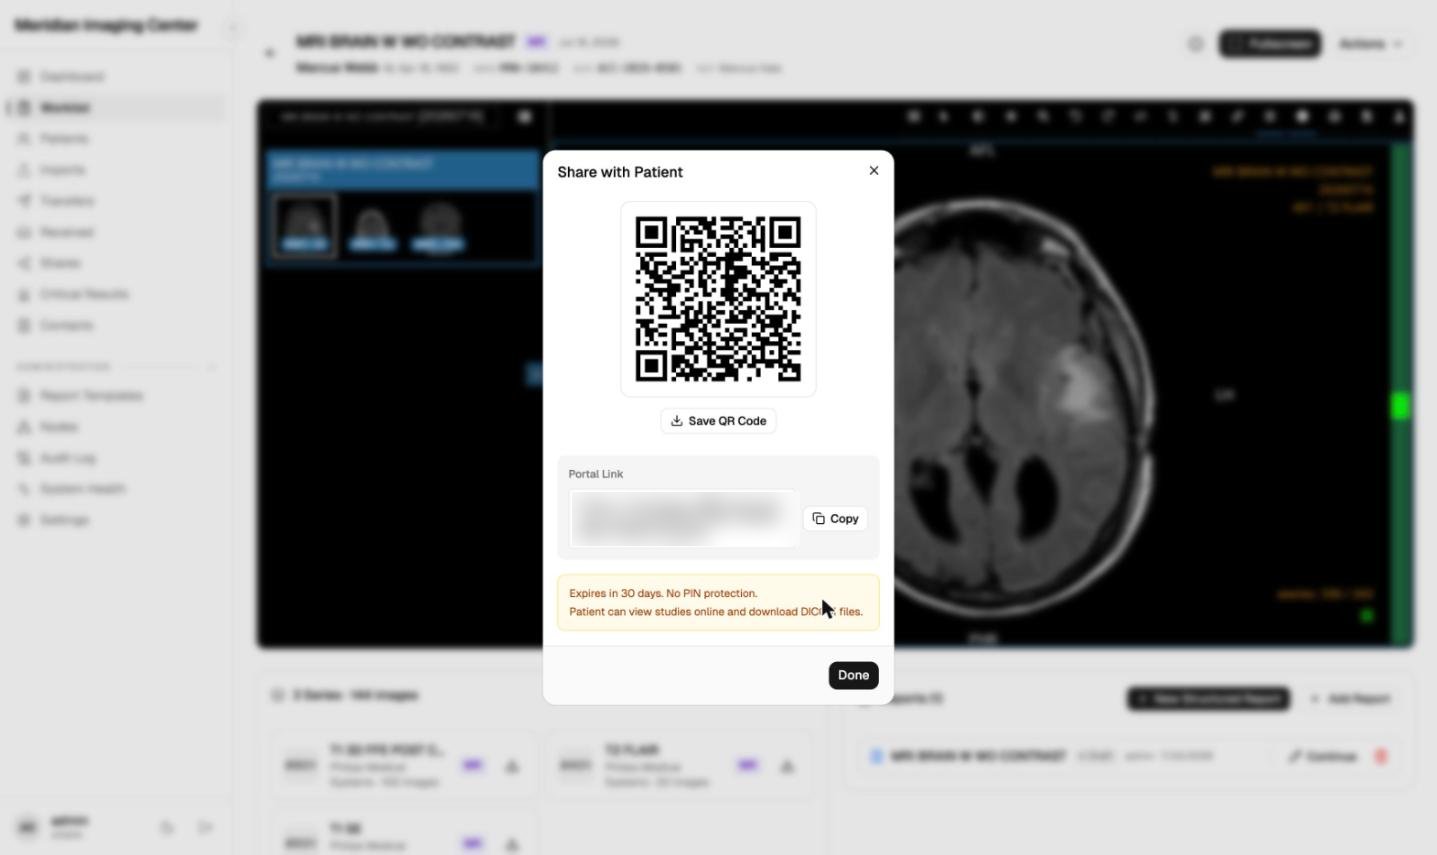Open System Health in the sidebar
Viewport: 1437px width, 855px height.
(x=83, y=489)
